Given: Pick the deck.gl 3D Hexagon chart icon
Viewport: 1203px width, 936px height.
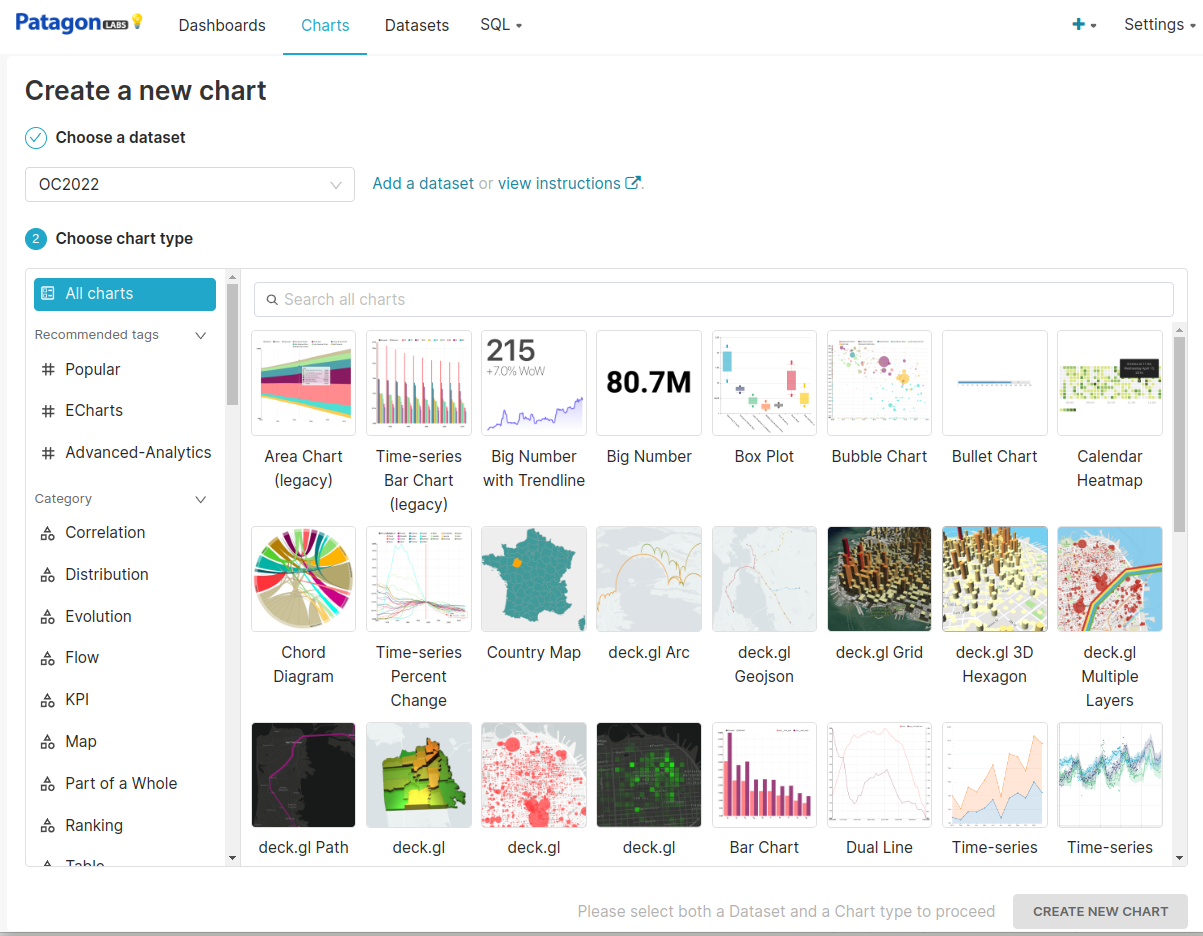Looking at the screenshot, I should [994, 579].
